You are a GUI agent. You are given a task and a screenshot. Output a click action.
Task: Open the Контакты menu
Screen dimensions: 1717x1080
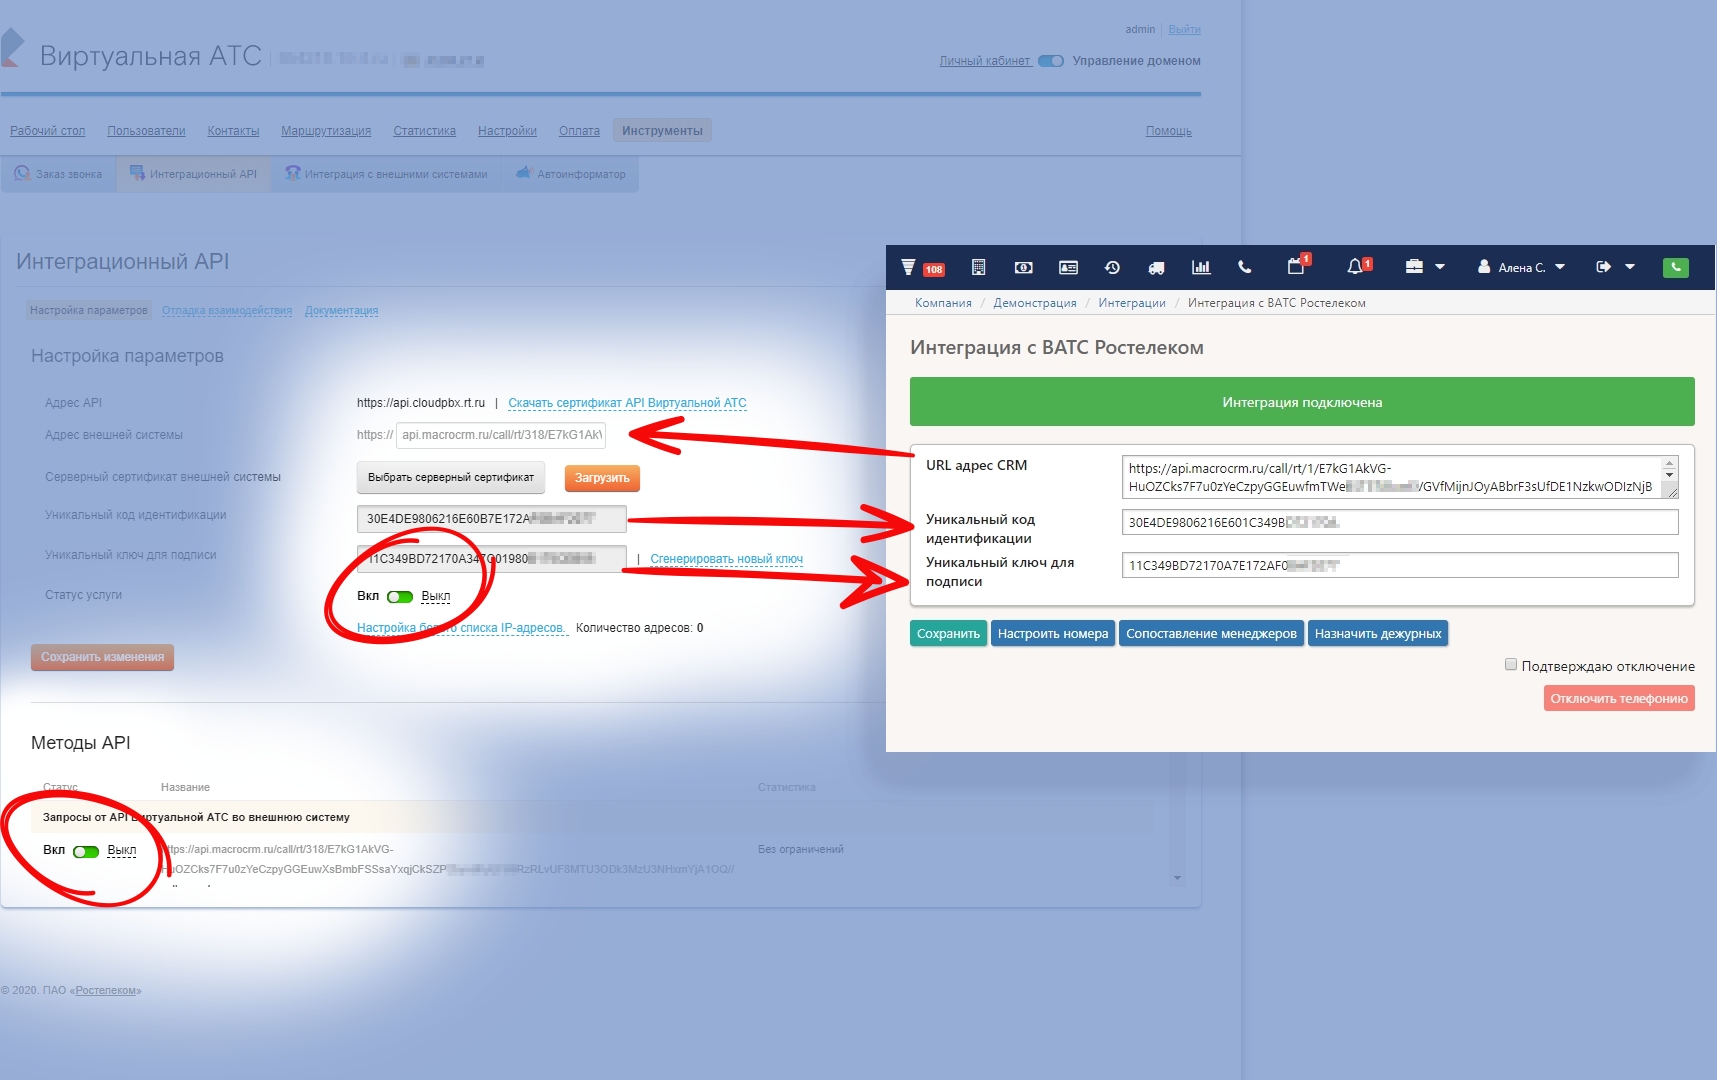(x=233, y=131)
